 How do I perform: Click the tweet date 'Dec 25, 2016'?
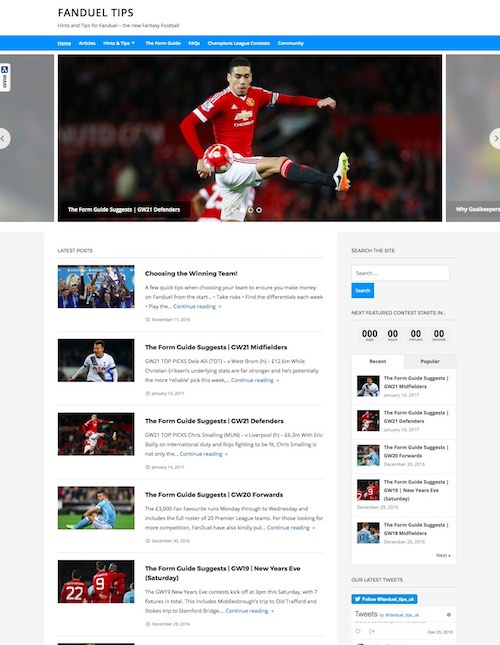[440, 632]
